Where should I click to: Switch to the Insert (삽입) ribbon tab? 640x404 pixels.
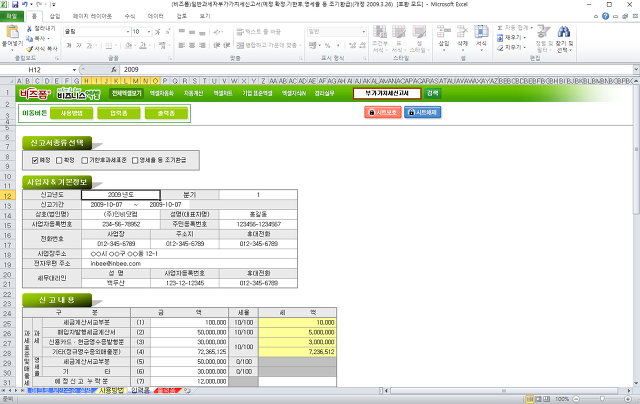pos(55,16)
